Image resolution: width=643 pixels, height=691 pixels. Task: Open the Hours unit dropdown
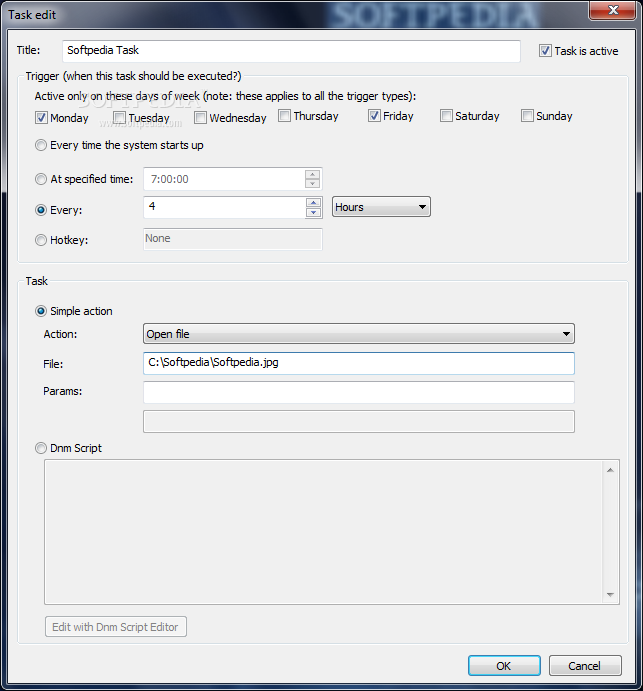click(x=381, y=207)
